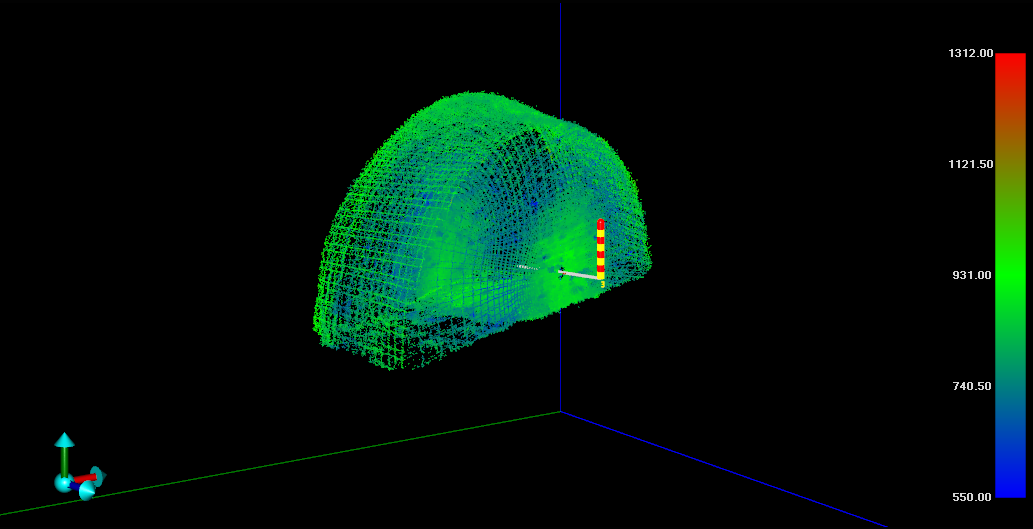Click the axes origin corner below point cloud
Image resolution: width=1033 pixels, height=529 pixels.
point(561,411)
